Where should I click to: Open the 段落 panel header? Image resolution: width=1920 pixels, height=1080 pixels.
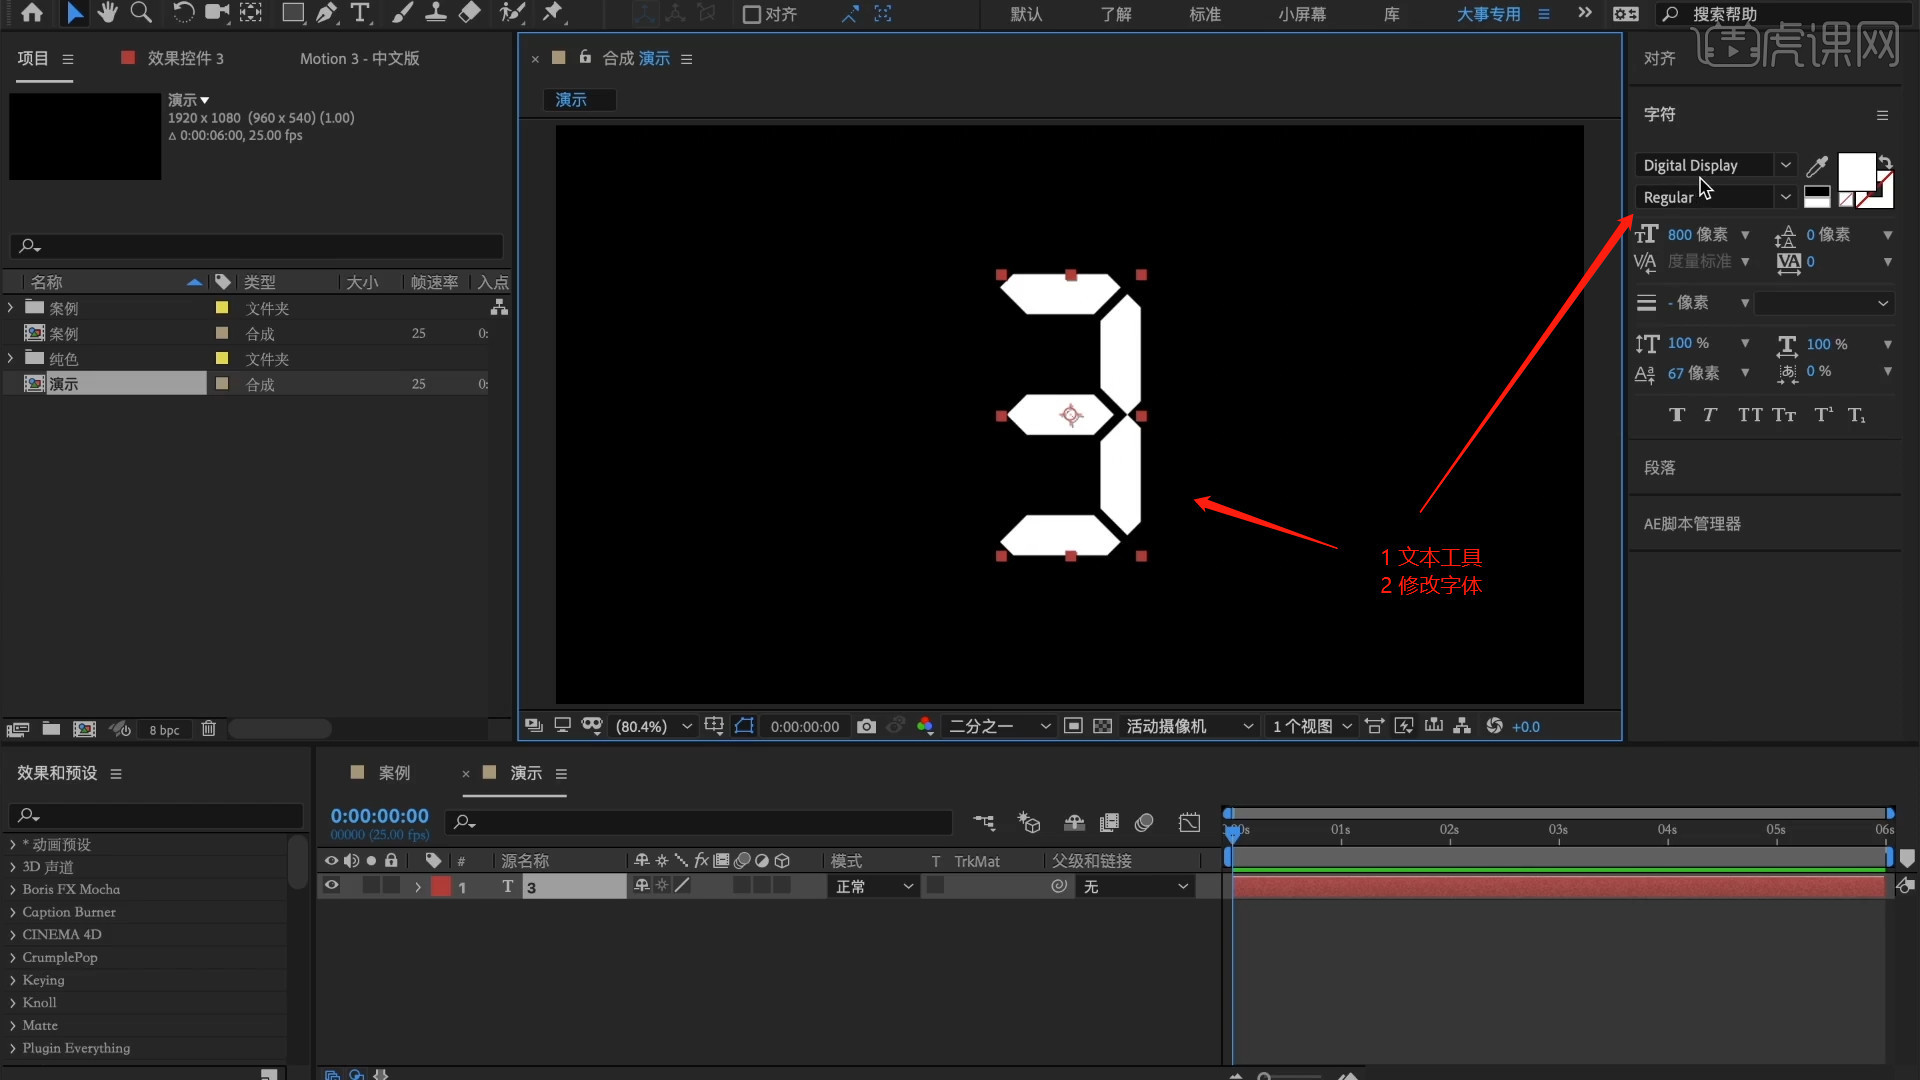1659,467
